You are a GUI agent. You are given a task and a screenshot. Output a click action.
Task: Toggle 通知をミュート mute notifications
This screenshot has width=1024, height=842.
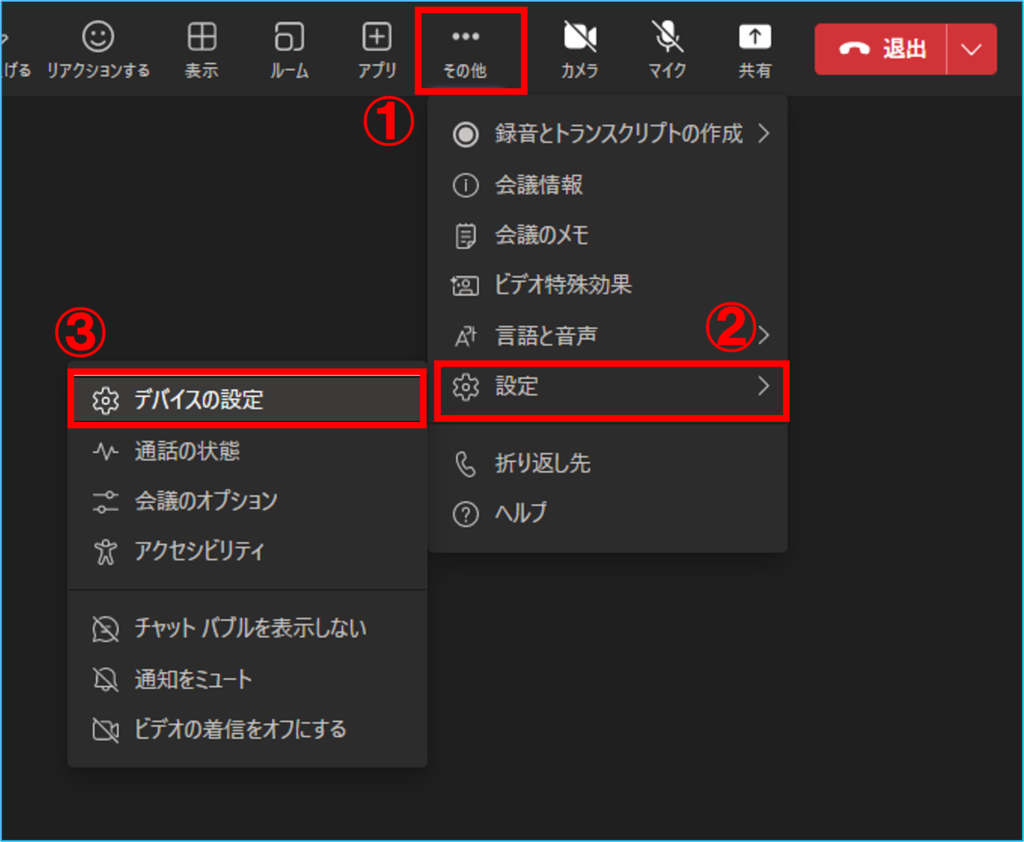click(193, 680)
